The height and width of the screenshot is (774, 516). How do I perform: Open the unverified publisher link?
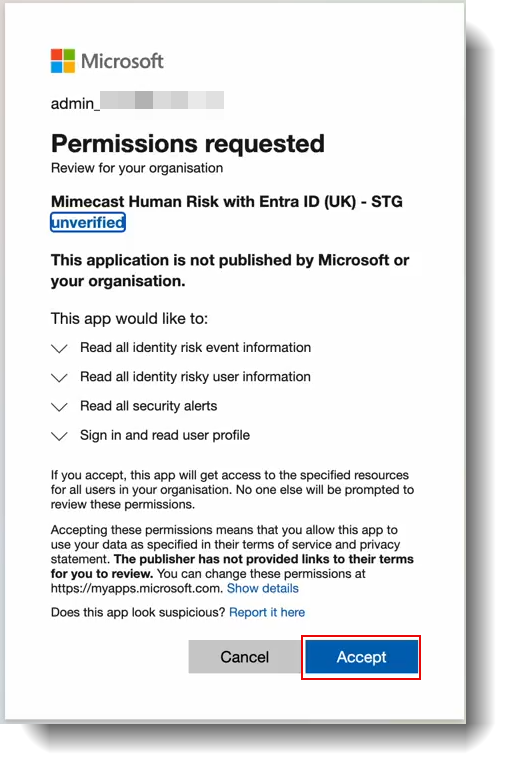pyautogui.click(x=88, y=223)
